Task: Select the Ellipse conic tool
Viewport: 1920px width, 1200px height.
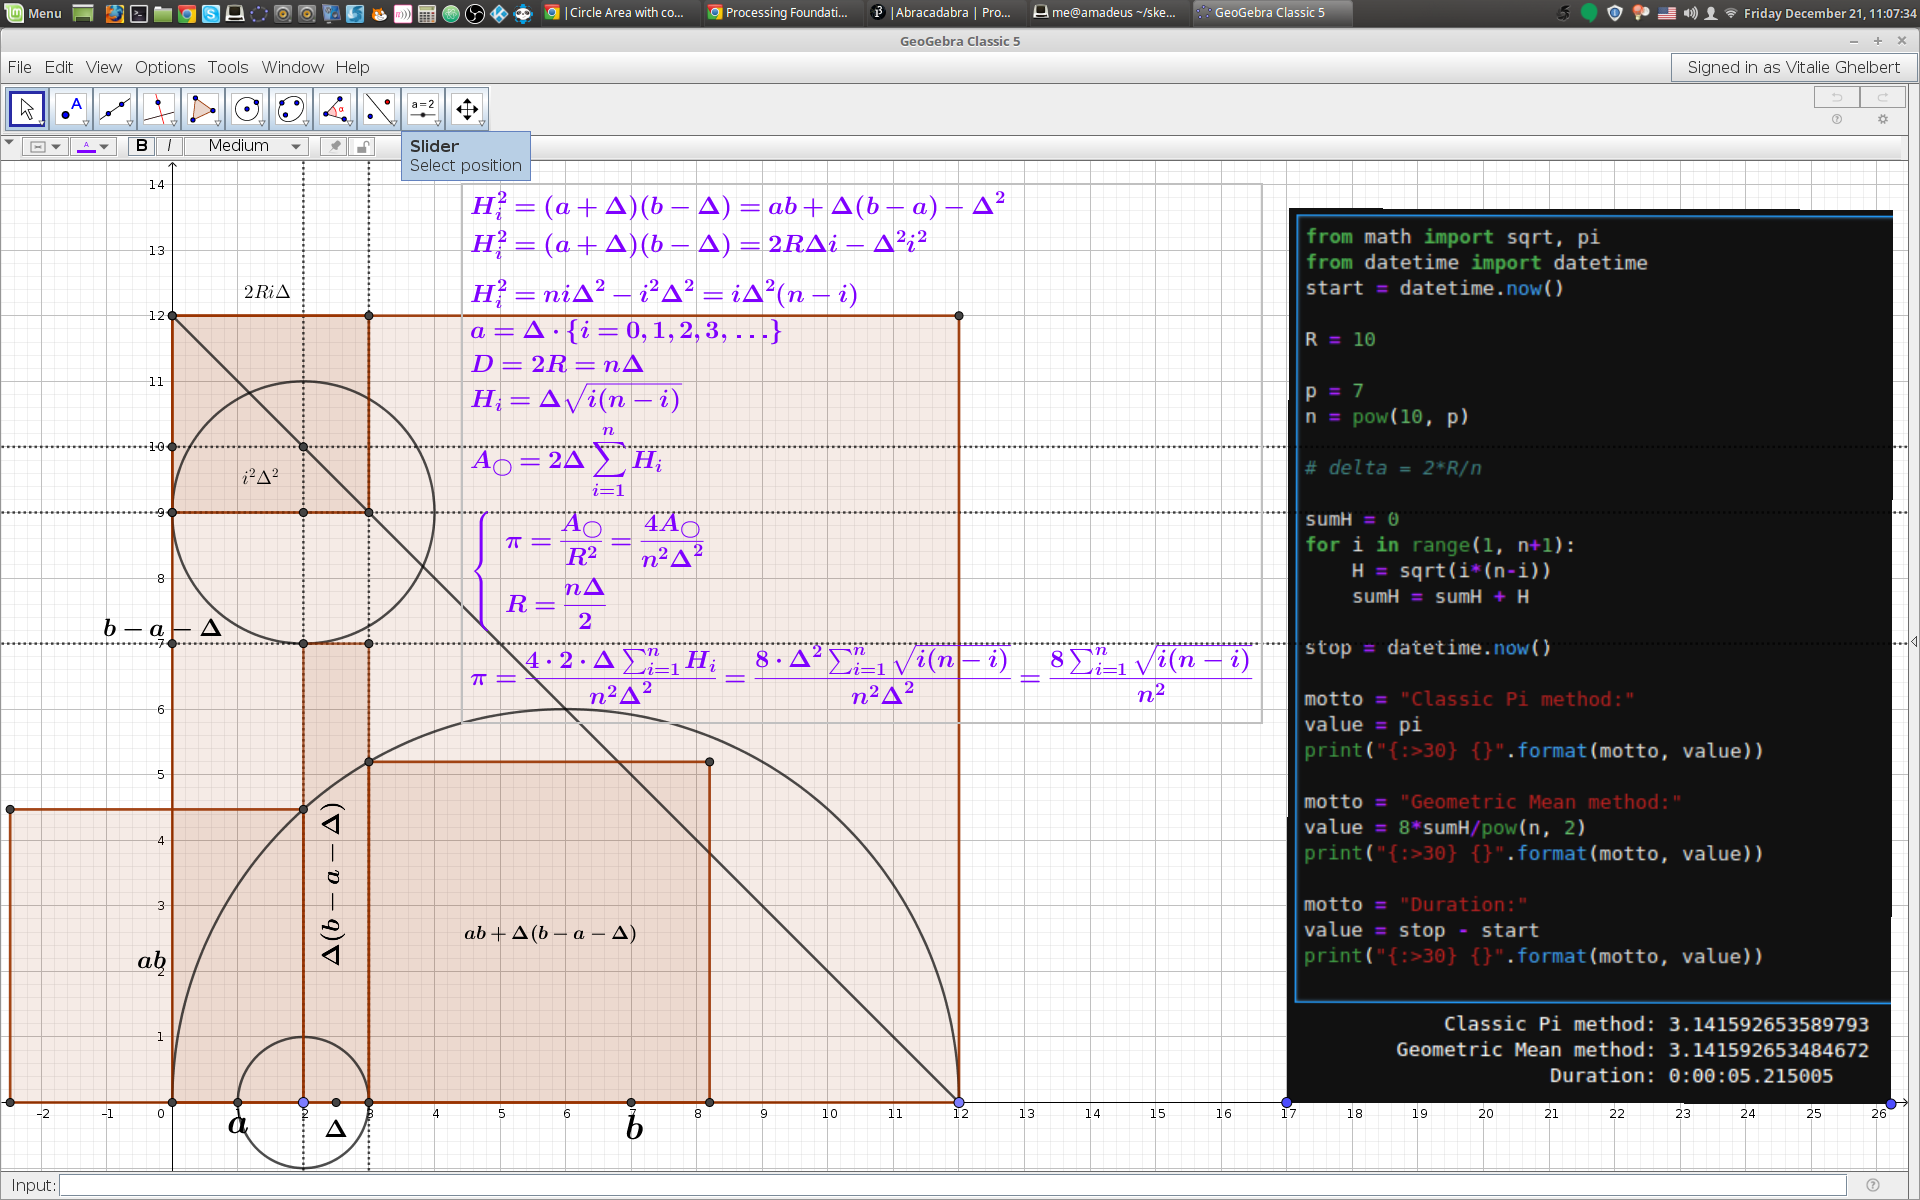Action: point(291,109)
